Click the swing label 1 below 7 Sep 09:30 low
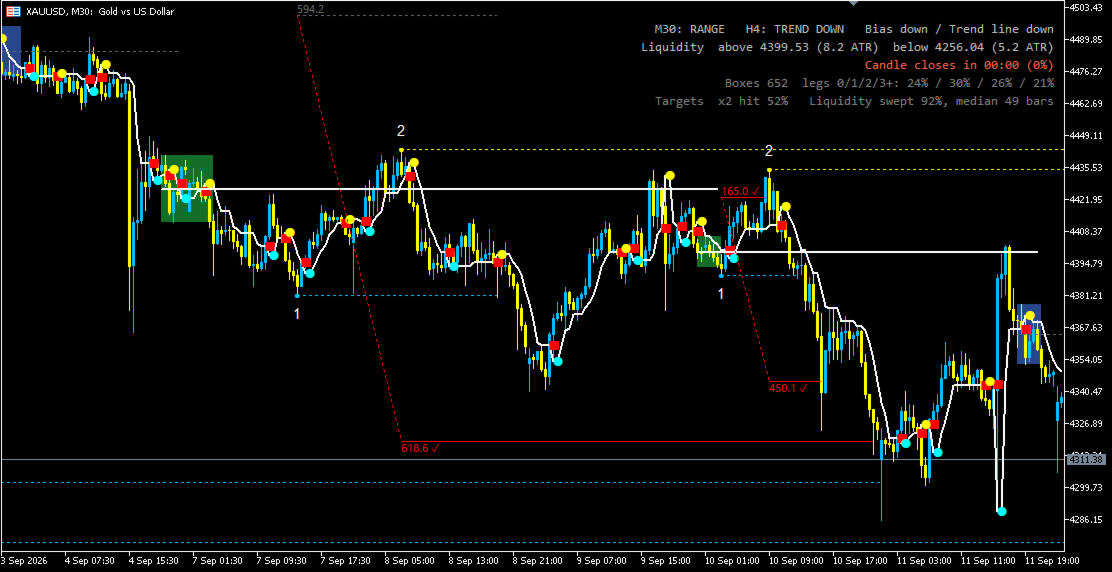The height and width of the screenshot is (572, 1112). (x=297, y=313)
